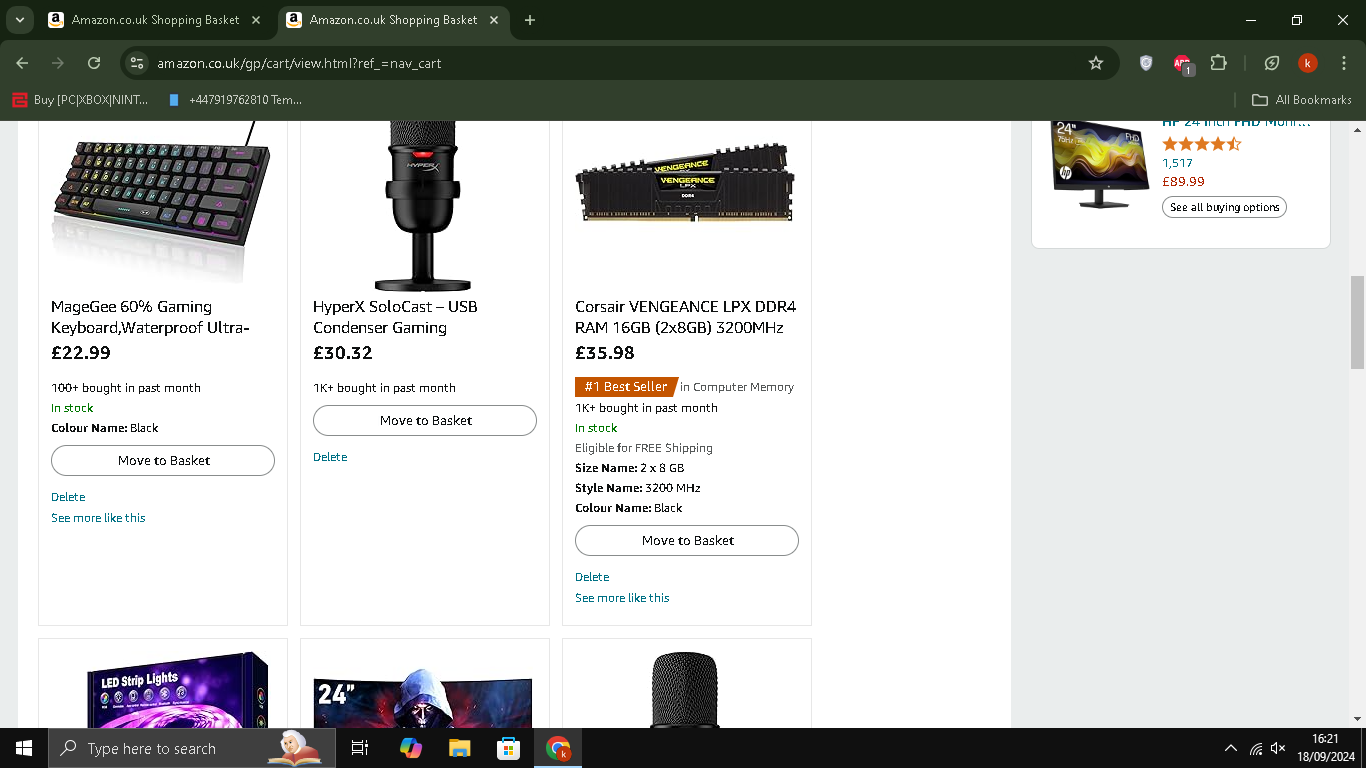Bookmark this page with the star icon
The width and height of the screenshot is (1366, 768).
click(1096, 63)
